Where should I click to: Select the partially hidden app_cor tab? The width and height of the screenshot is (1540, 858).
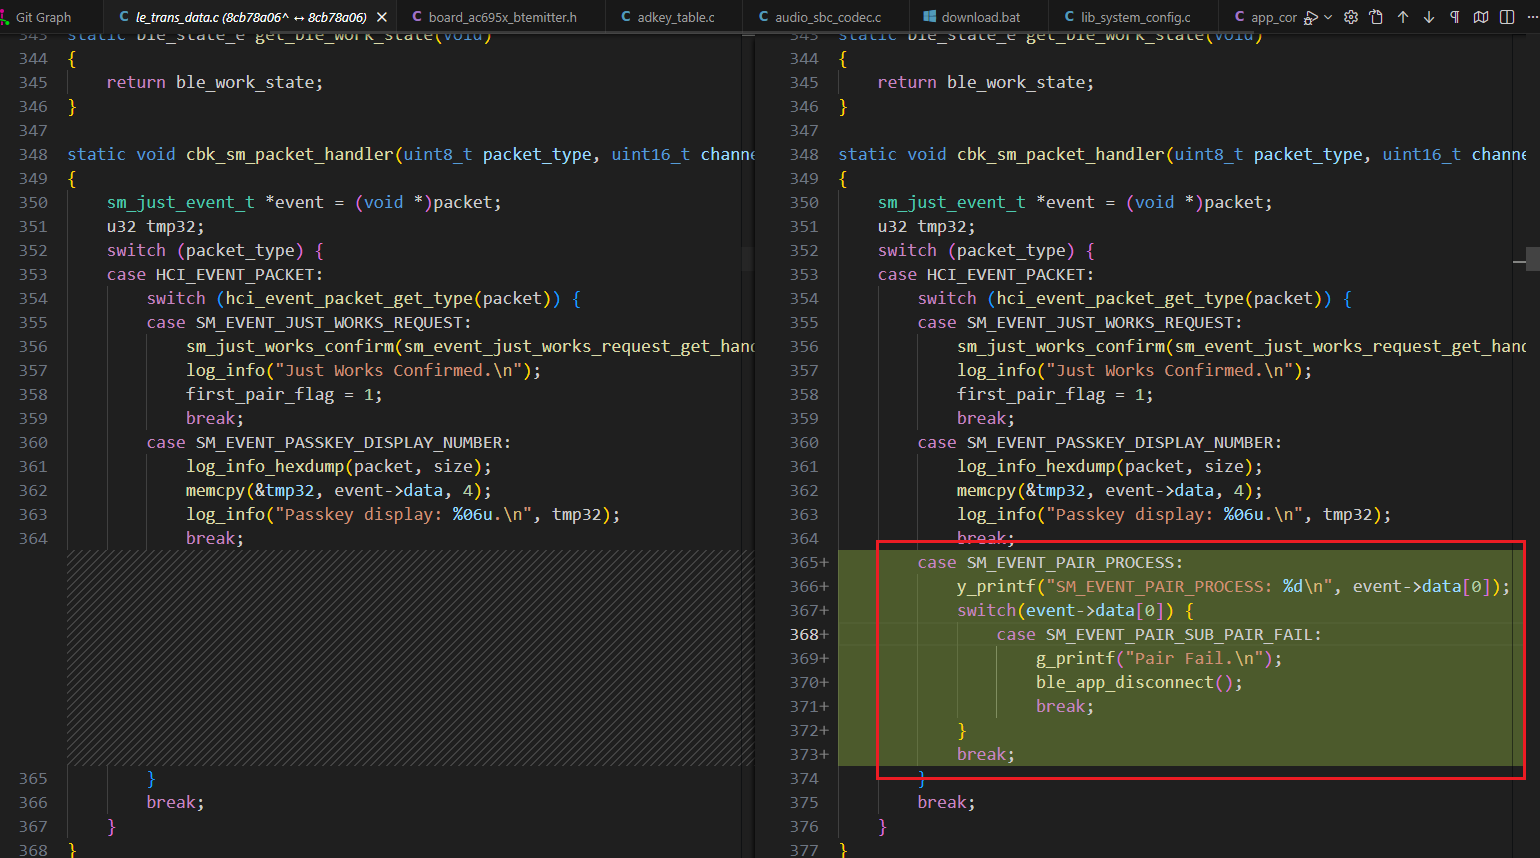point(1262,17)
